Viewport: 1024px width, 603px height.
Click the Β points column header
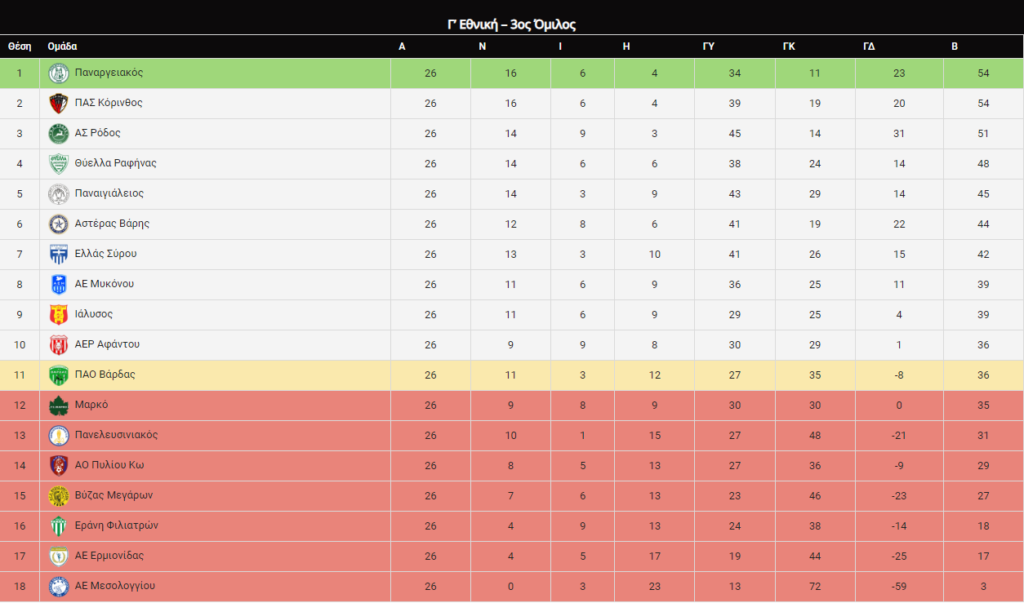click(954, 46)
